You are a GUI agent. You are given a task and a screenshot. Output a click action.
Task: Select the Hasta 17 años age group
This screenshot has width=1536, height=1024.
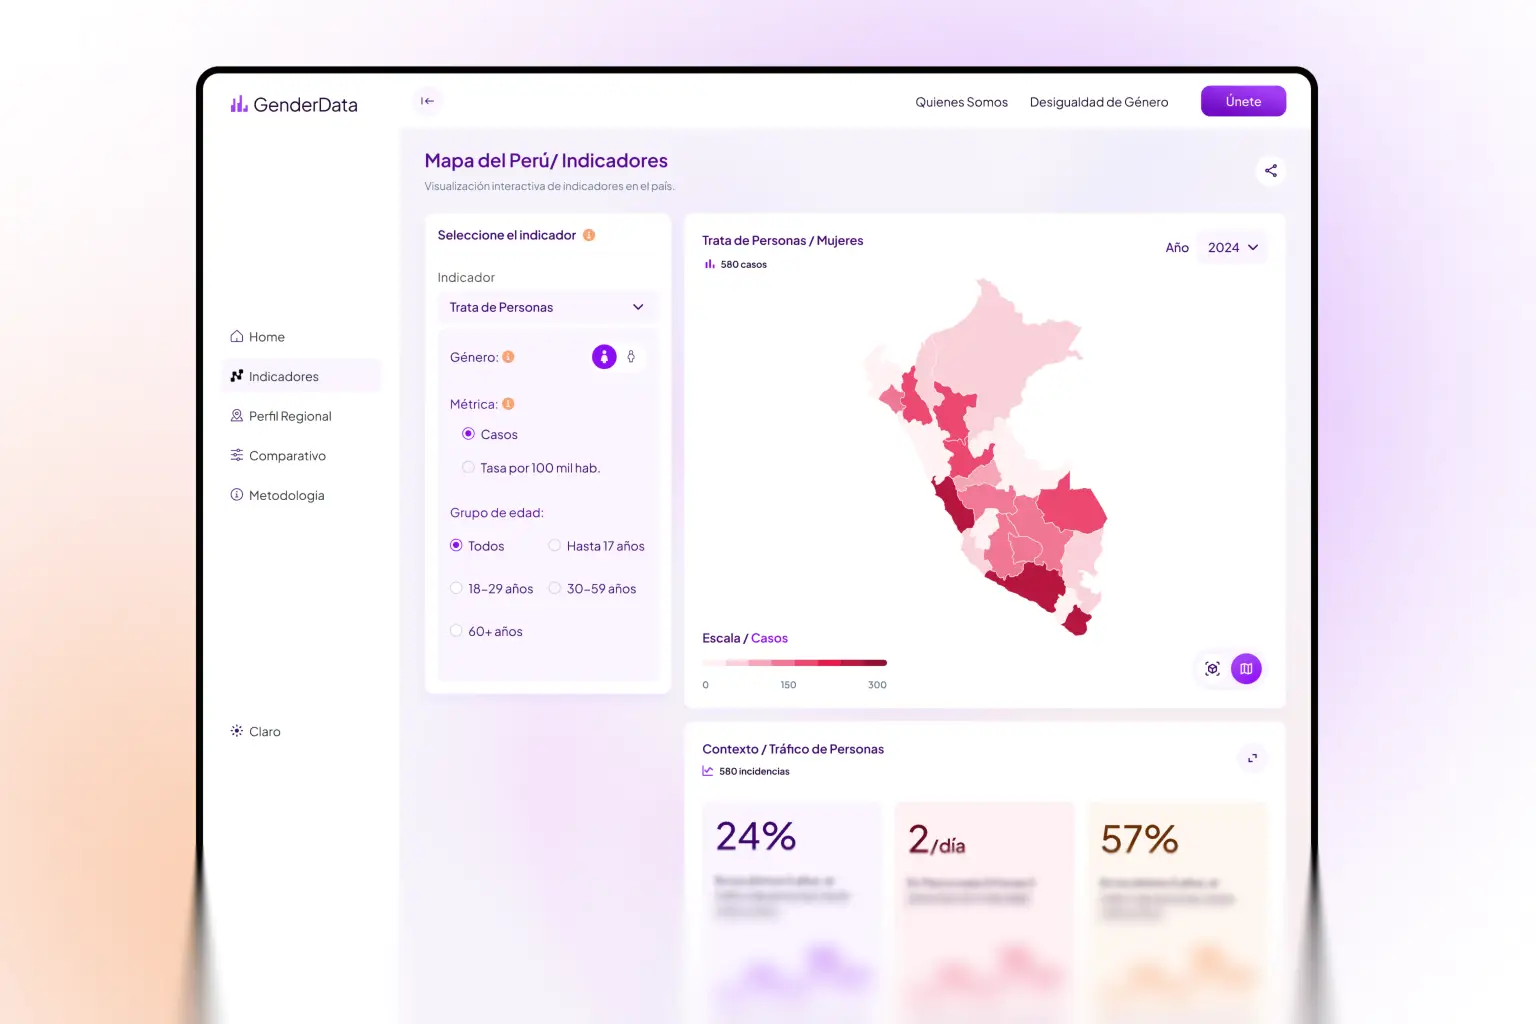click(555, 546)
